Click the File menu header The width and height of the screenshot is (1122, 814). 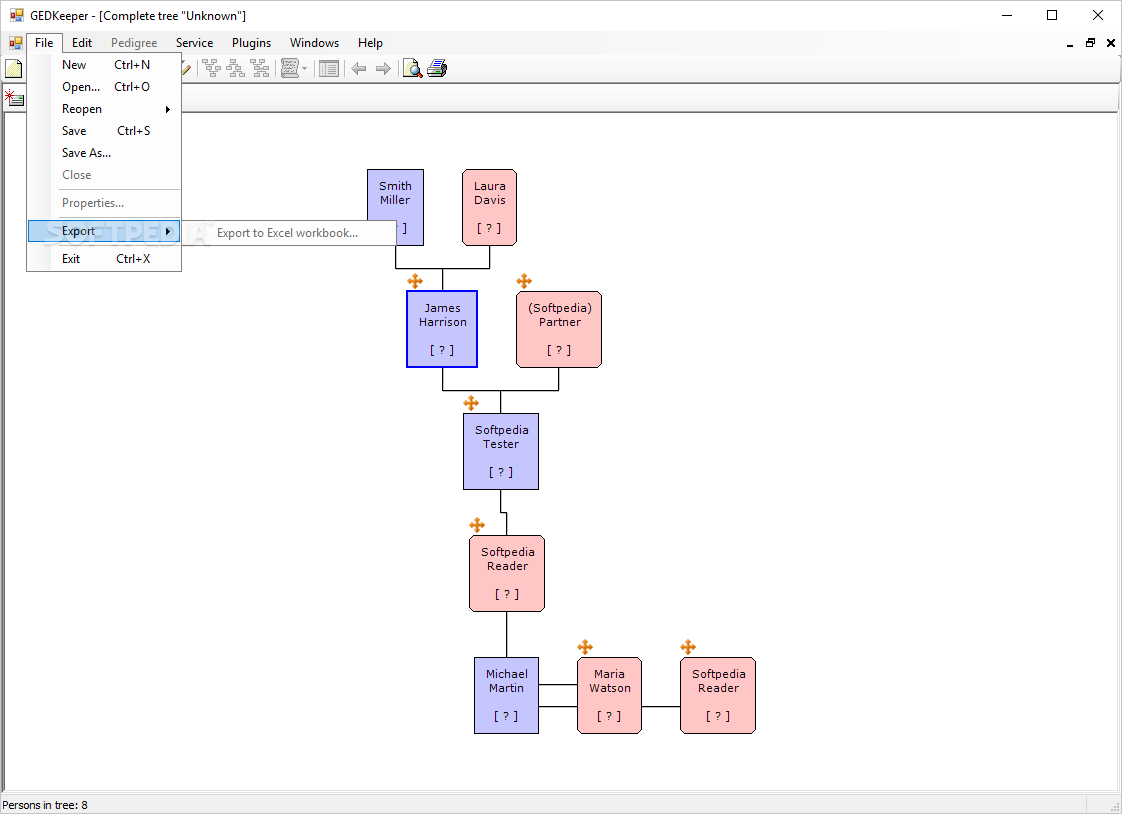44,43
